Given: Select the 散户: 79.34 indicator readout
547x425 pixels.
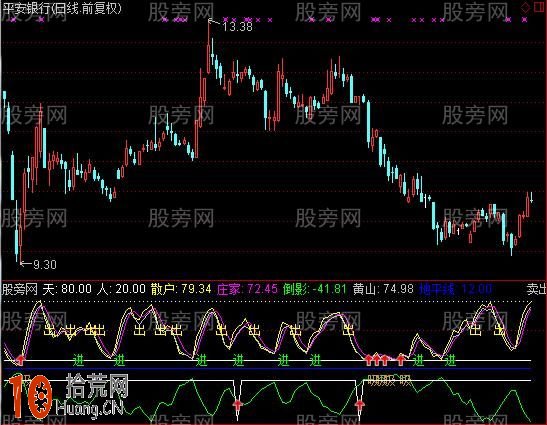Looking at the screenshot, I should click(181, 289).
